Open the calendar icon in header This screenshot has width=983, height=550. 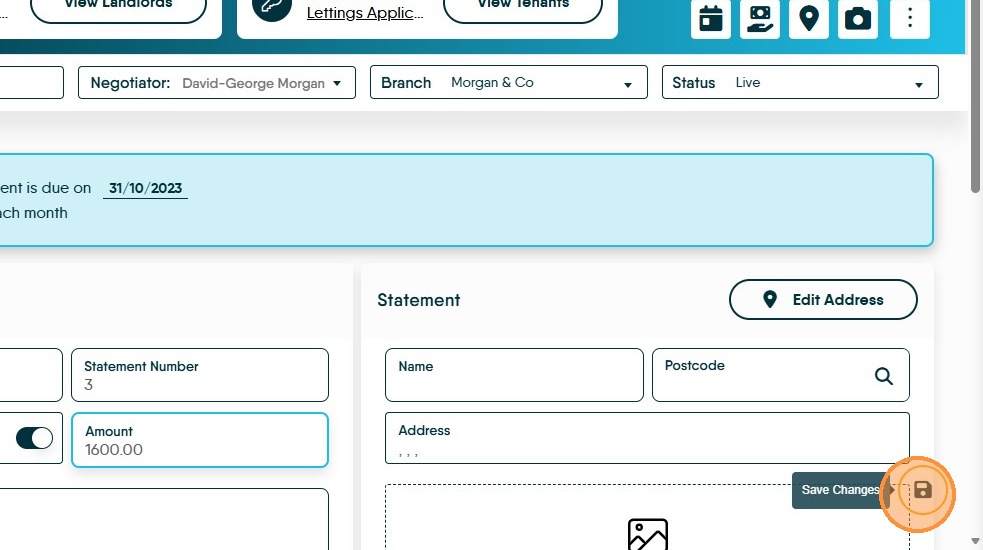click(x=710, y=18)
